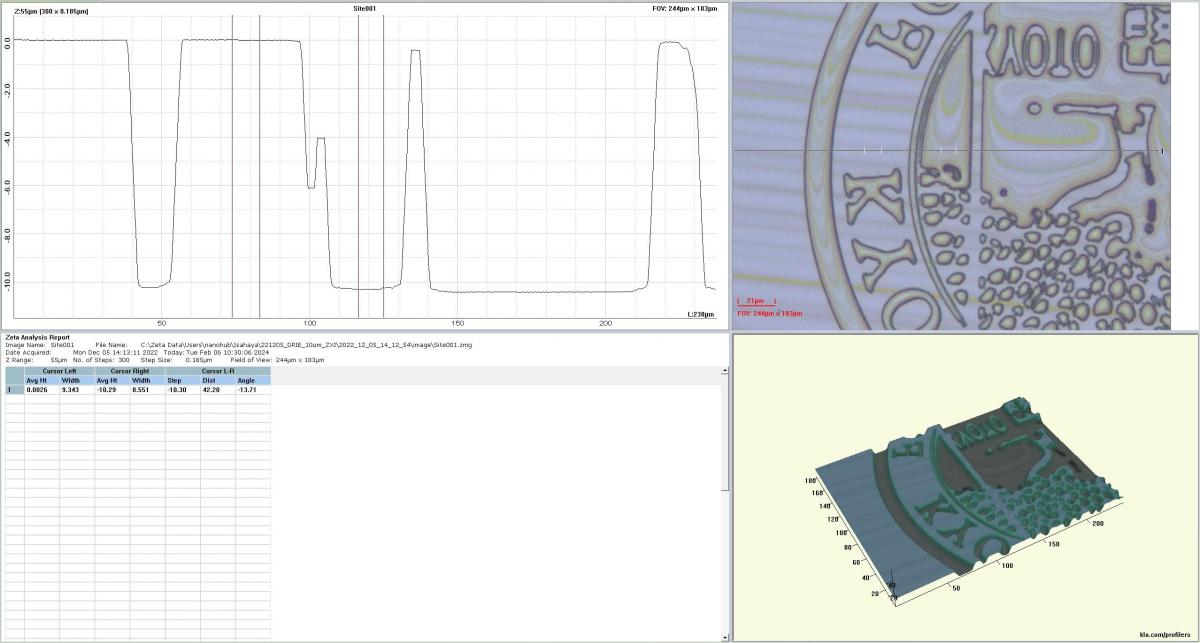Click the Site001.zmg file path text
The height and width of the screenshot is (643, 1200).
[x=307, y=345]
